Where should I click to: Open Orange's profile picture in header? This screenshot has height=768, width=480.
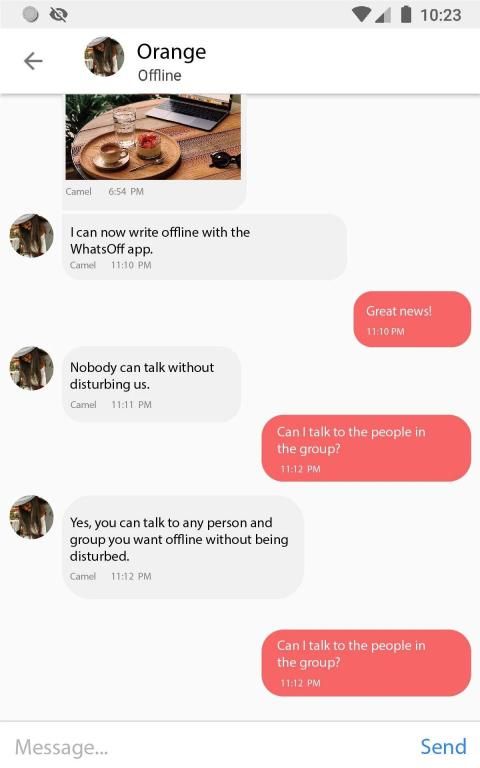coord(104,56)
